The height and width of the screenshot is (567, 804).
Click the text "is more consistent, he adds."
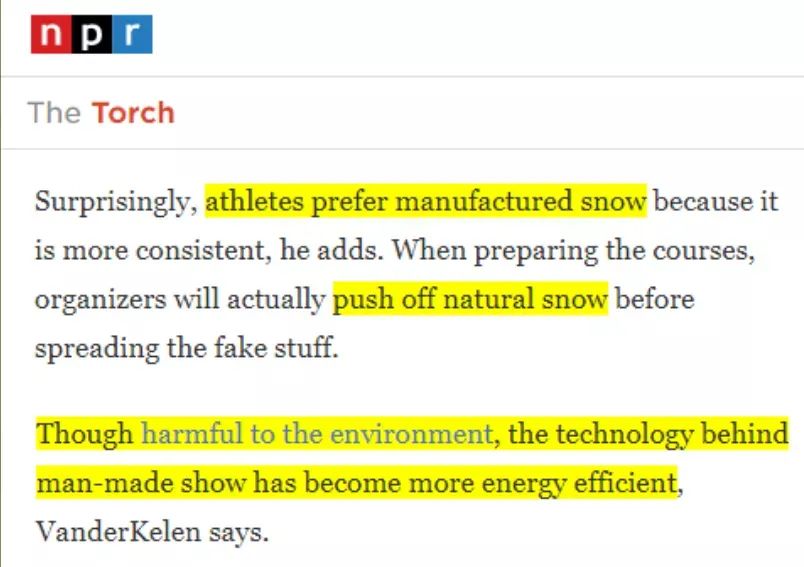(x=208, y=250)
